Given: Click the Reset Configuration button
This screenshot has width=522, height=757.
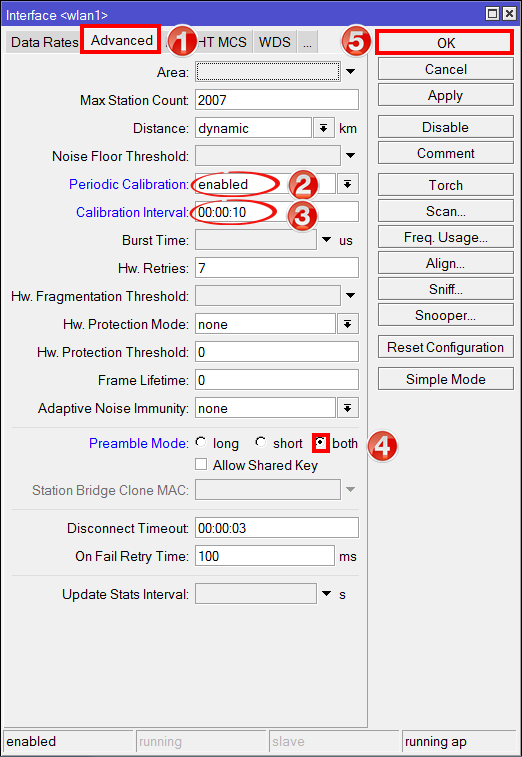Looking at the screenshot, I should pyautogui.click(x=445, y=347).
